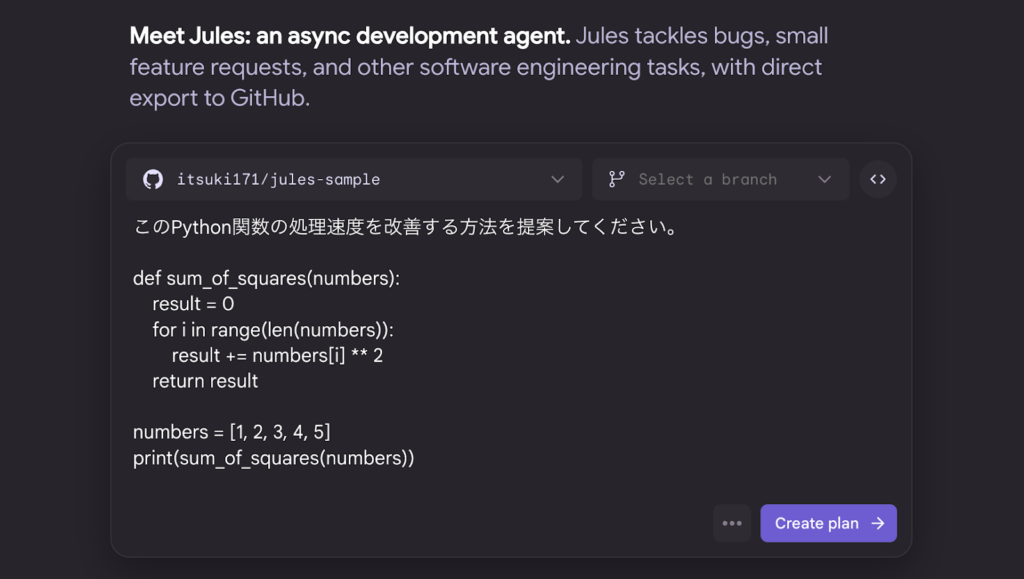
Task: Place cursor in the Japanese prompt line
Action: click(x=407, y=227)
